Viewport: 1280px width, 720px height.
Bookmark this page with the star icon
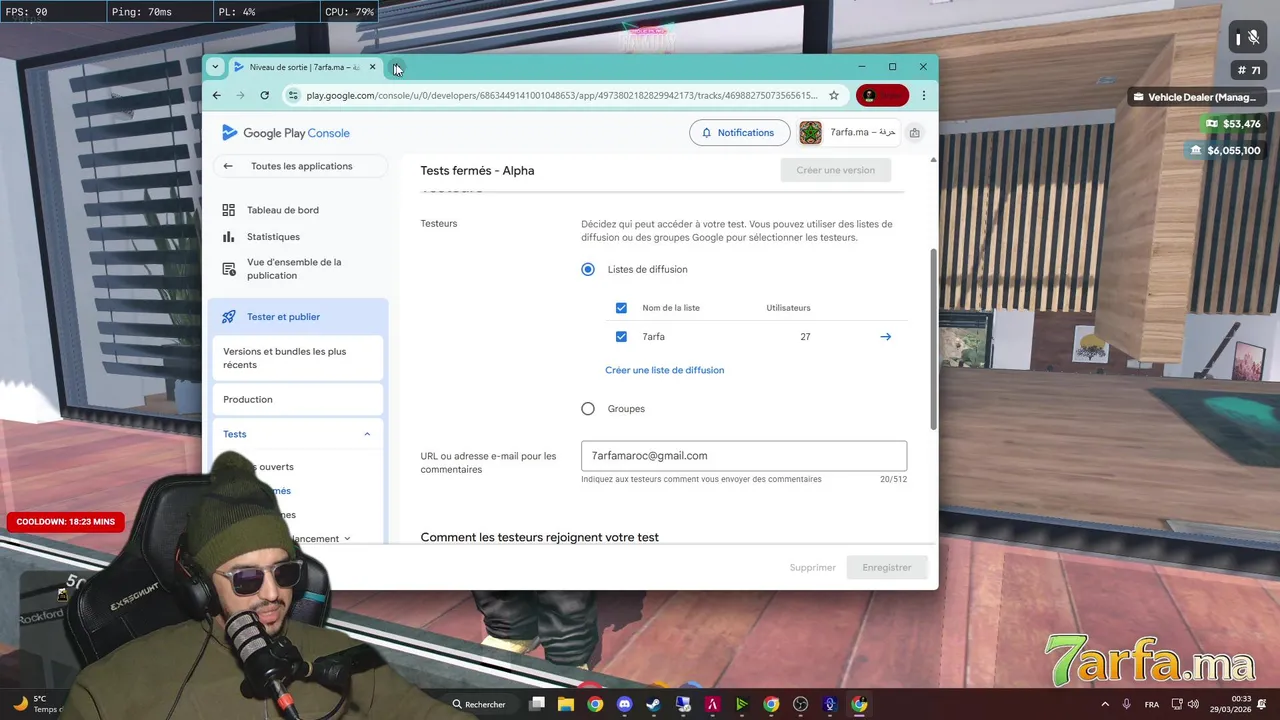point(834,95)
